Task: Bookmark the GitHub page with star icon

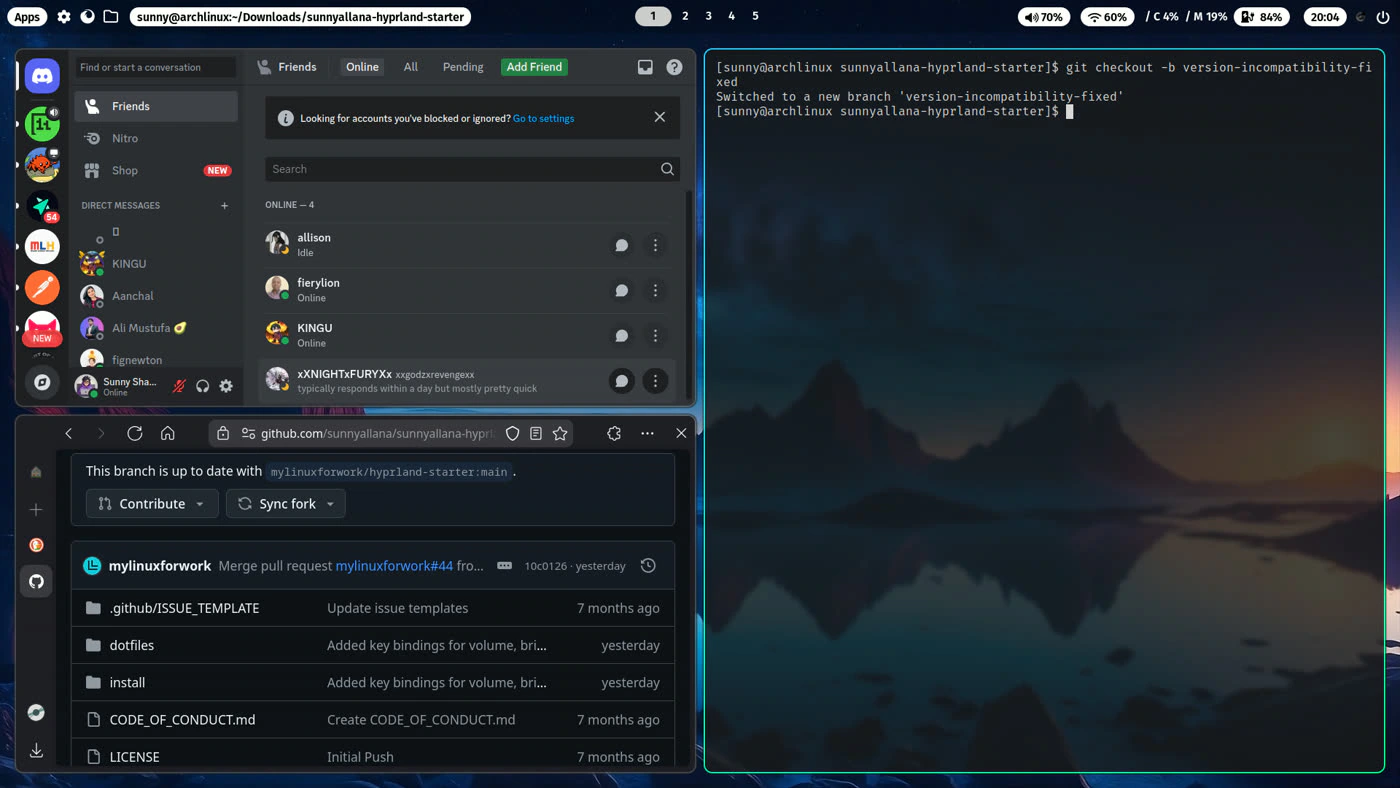Action: (x=560, y=433)
